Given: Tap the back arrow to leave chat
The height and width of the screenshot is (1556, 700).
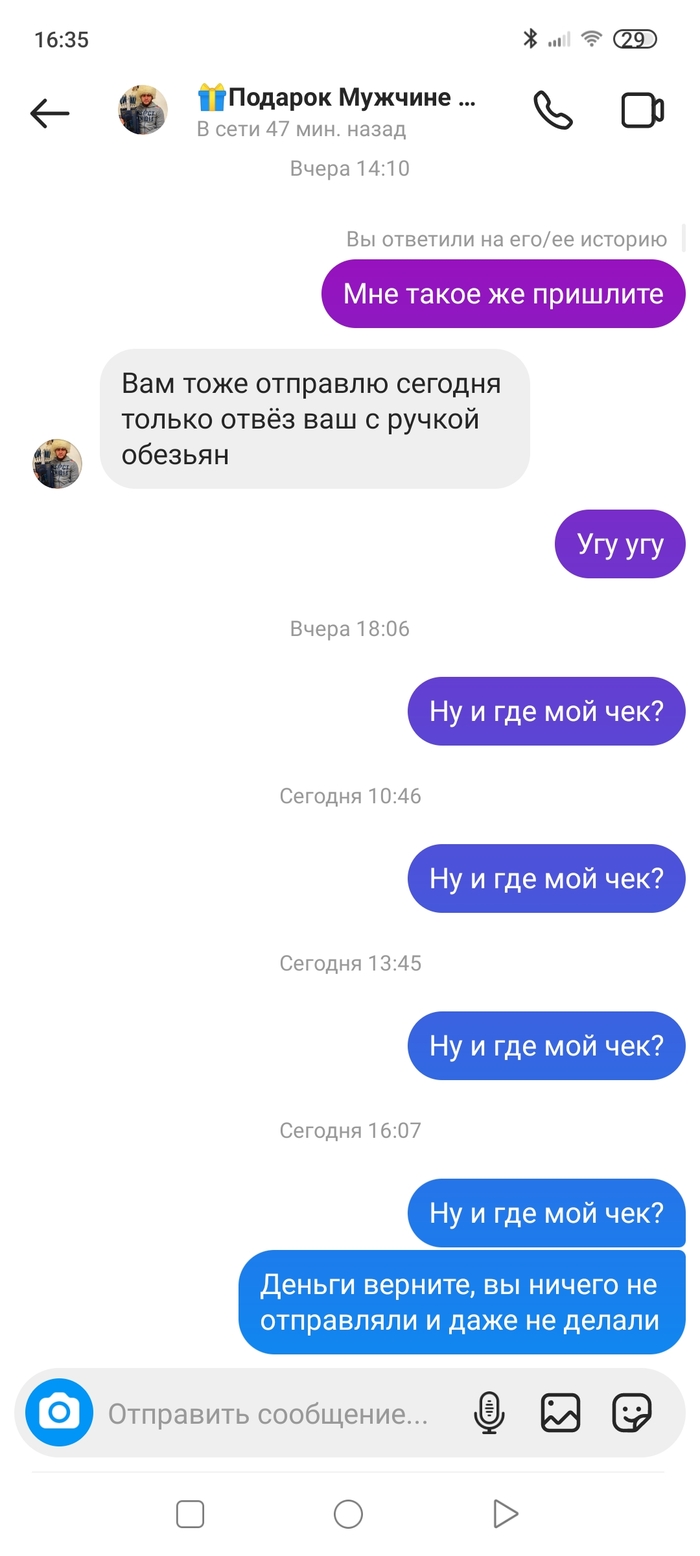Looking at the screenshot, I should pos(50,113).
